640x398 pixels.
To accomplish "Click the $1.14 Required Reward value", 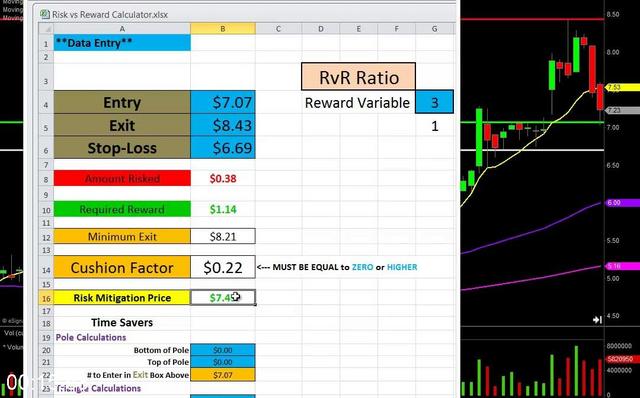I will point(223,209).
